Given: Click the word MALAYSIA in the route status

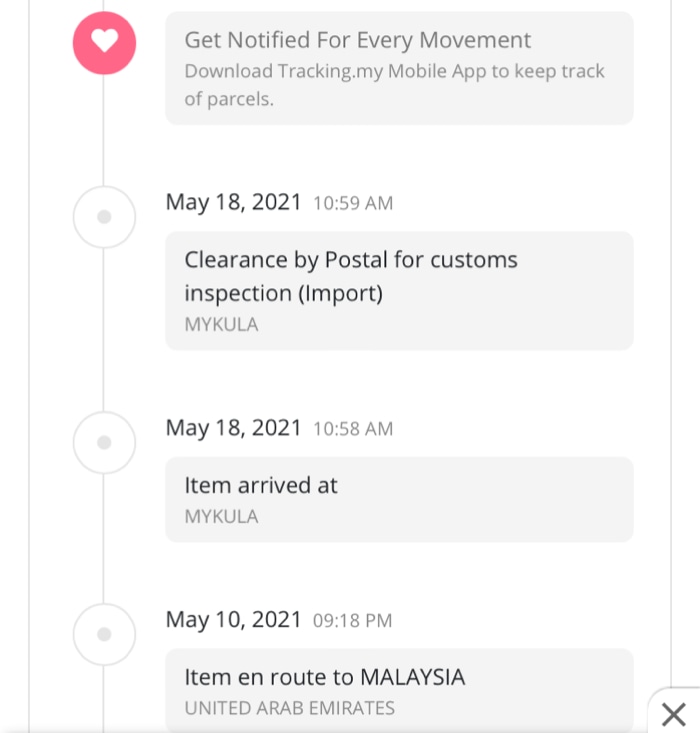Looking at the screenshot, I should (412, 677).
